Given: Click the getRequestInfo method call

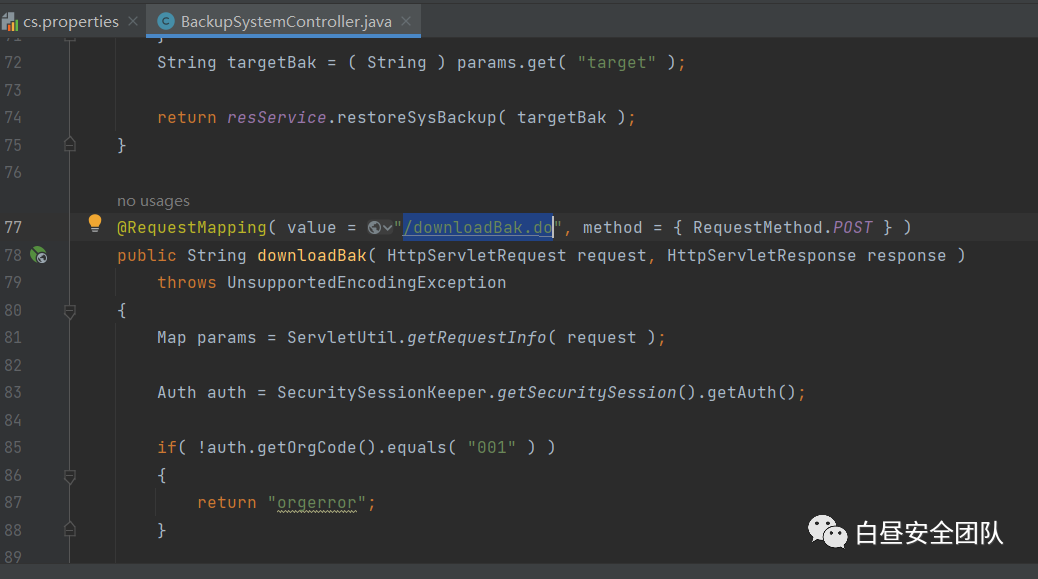Looking at the screenshot, I should click(476, 337).
